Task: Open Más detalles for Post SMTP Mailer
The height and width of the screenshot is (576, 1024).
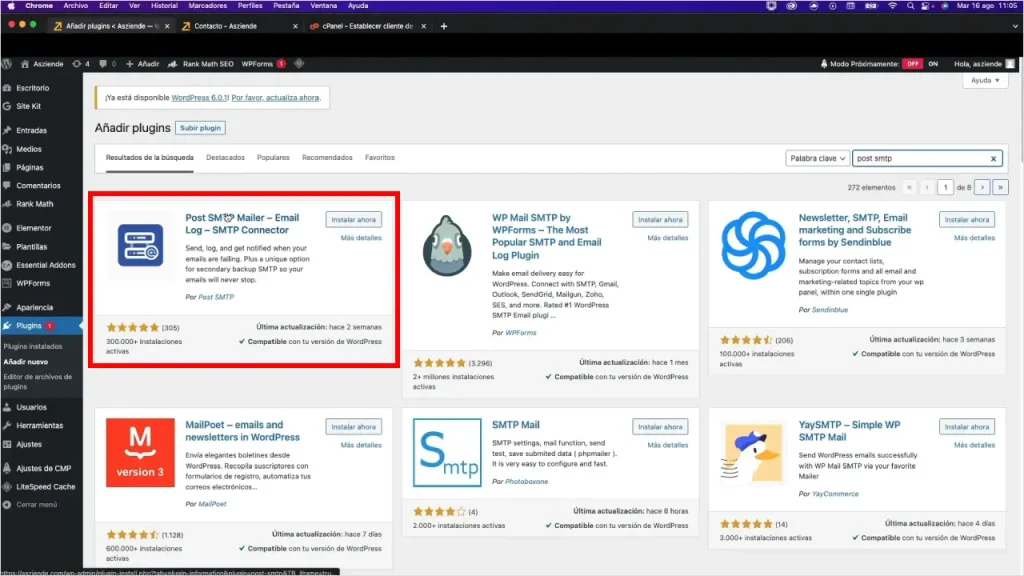Action: pyautogui.click(x=360, y=238)
